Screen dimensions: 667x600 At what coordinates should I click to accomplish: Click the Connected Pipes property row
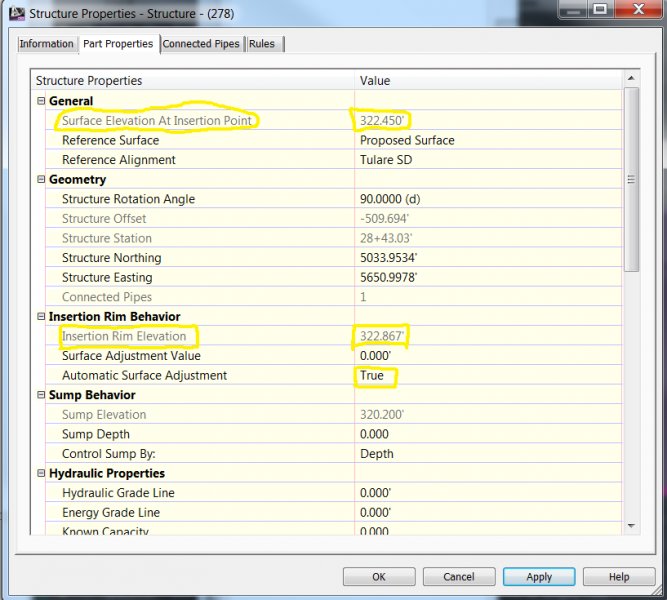334,297
